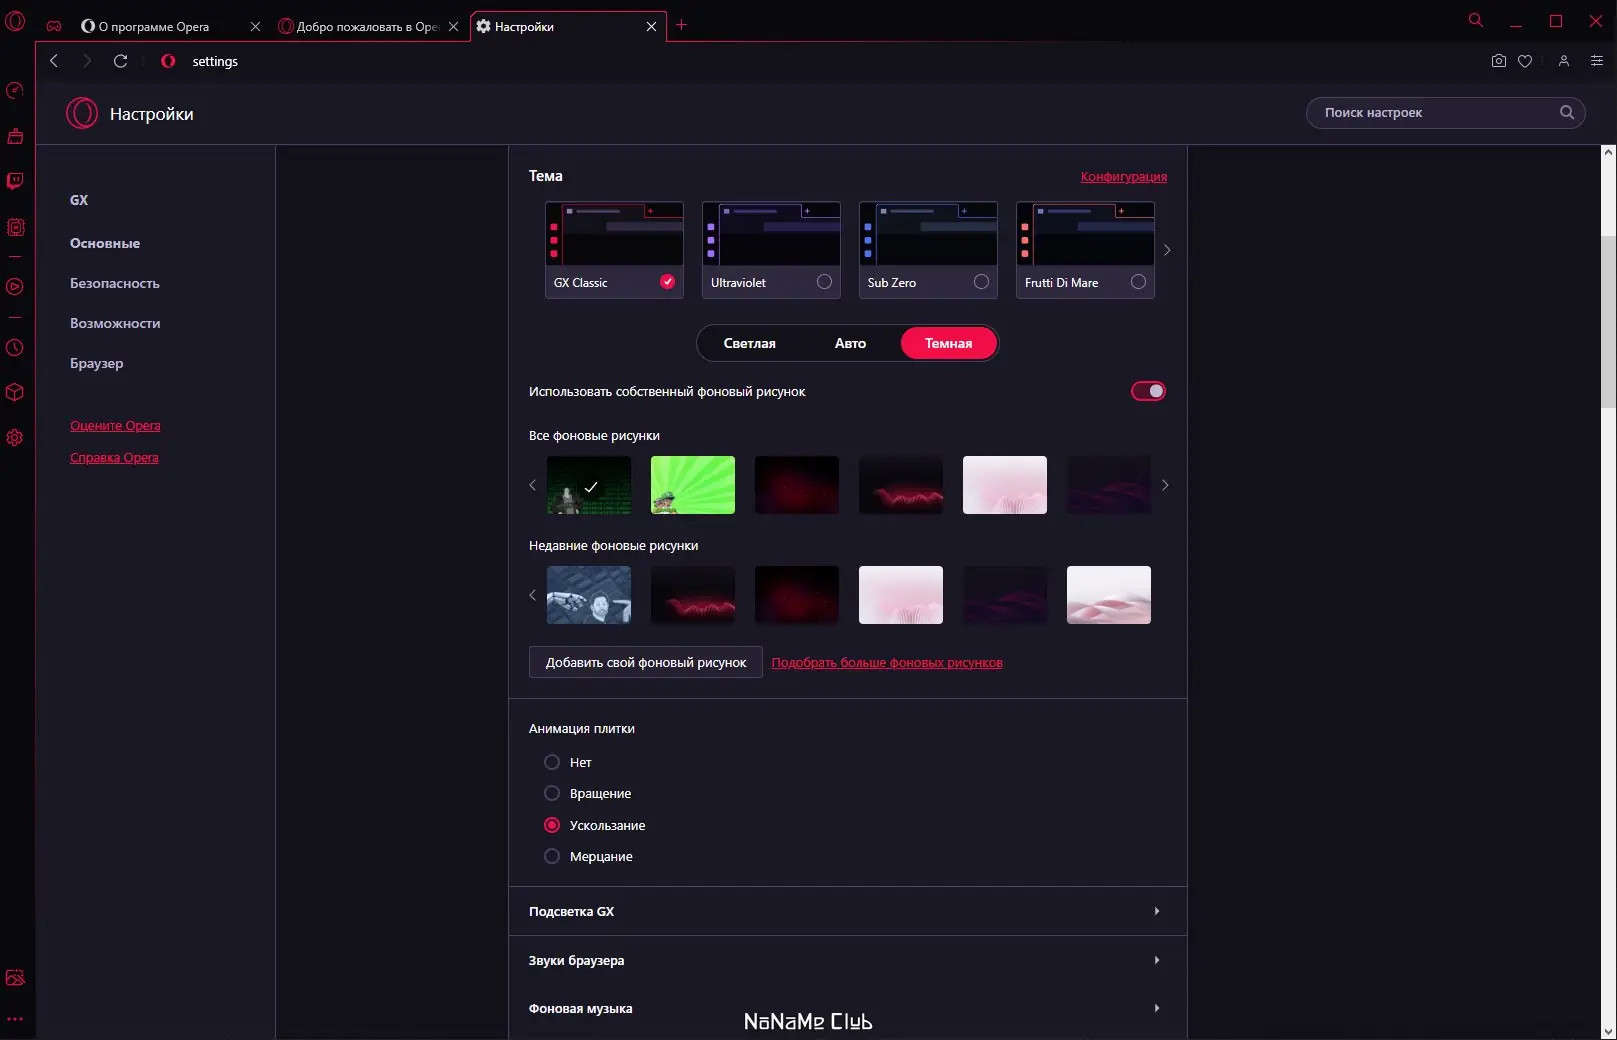1617x1040 pixels.
Task: Click the chip-shaped sidebar icon
Action: point(15,227)
